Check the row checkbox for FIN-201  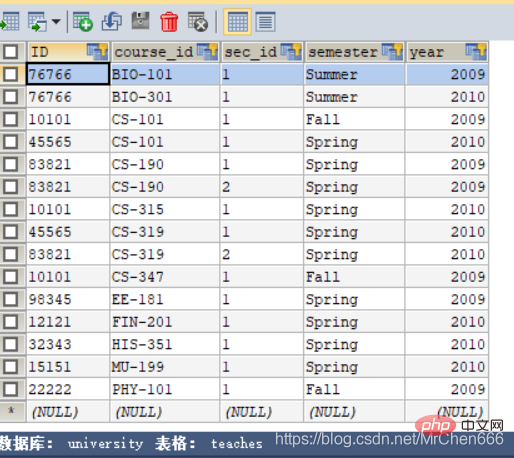(11, 322)
